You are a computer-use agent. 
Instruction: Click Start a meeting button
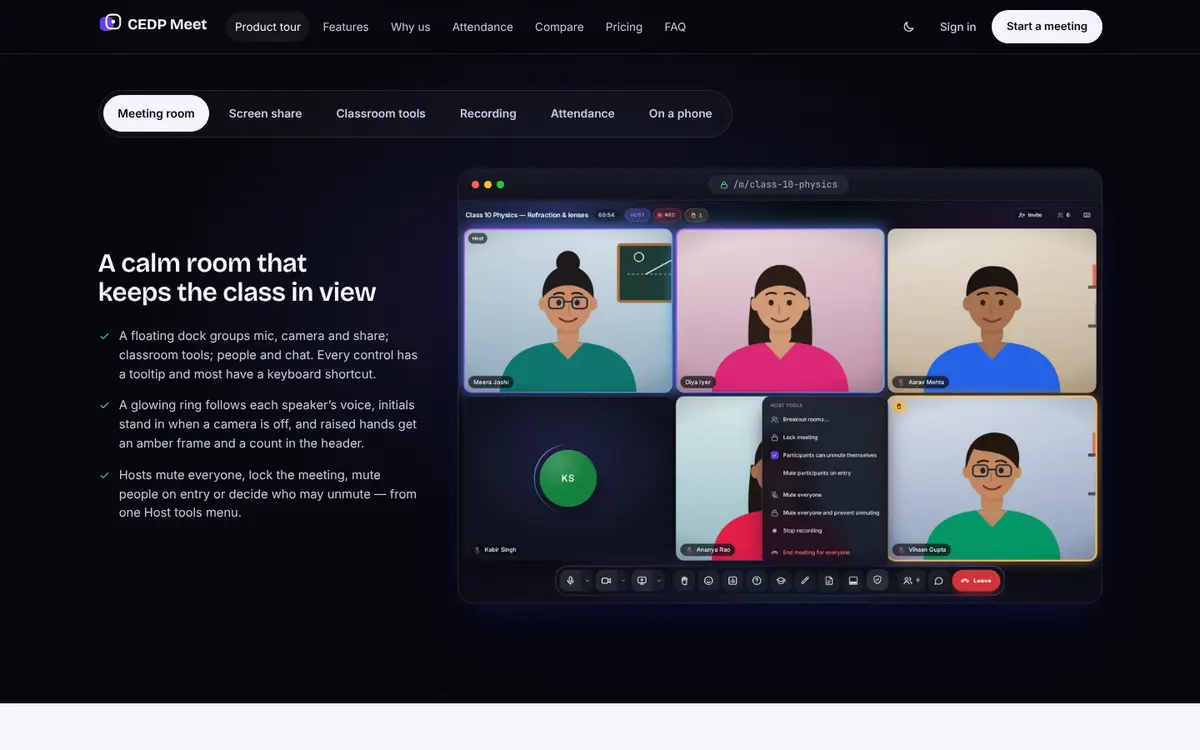(x=1047, y=27)
